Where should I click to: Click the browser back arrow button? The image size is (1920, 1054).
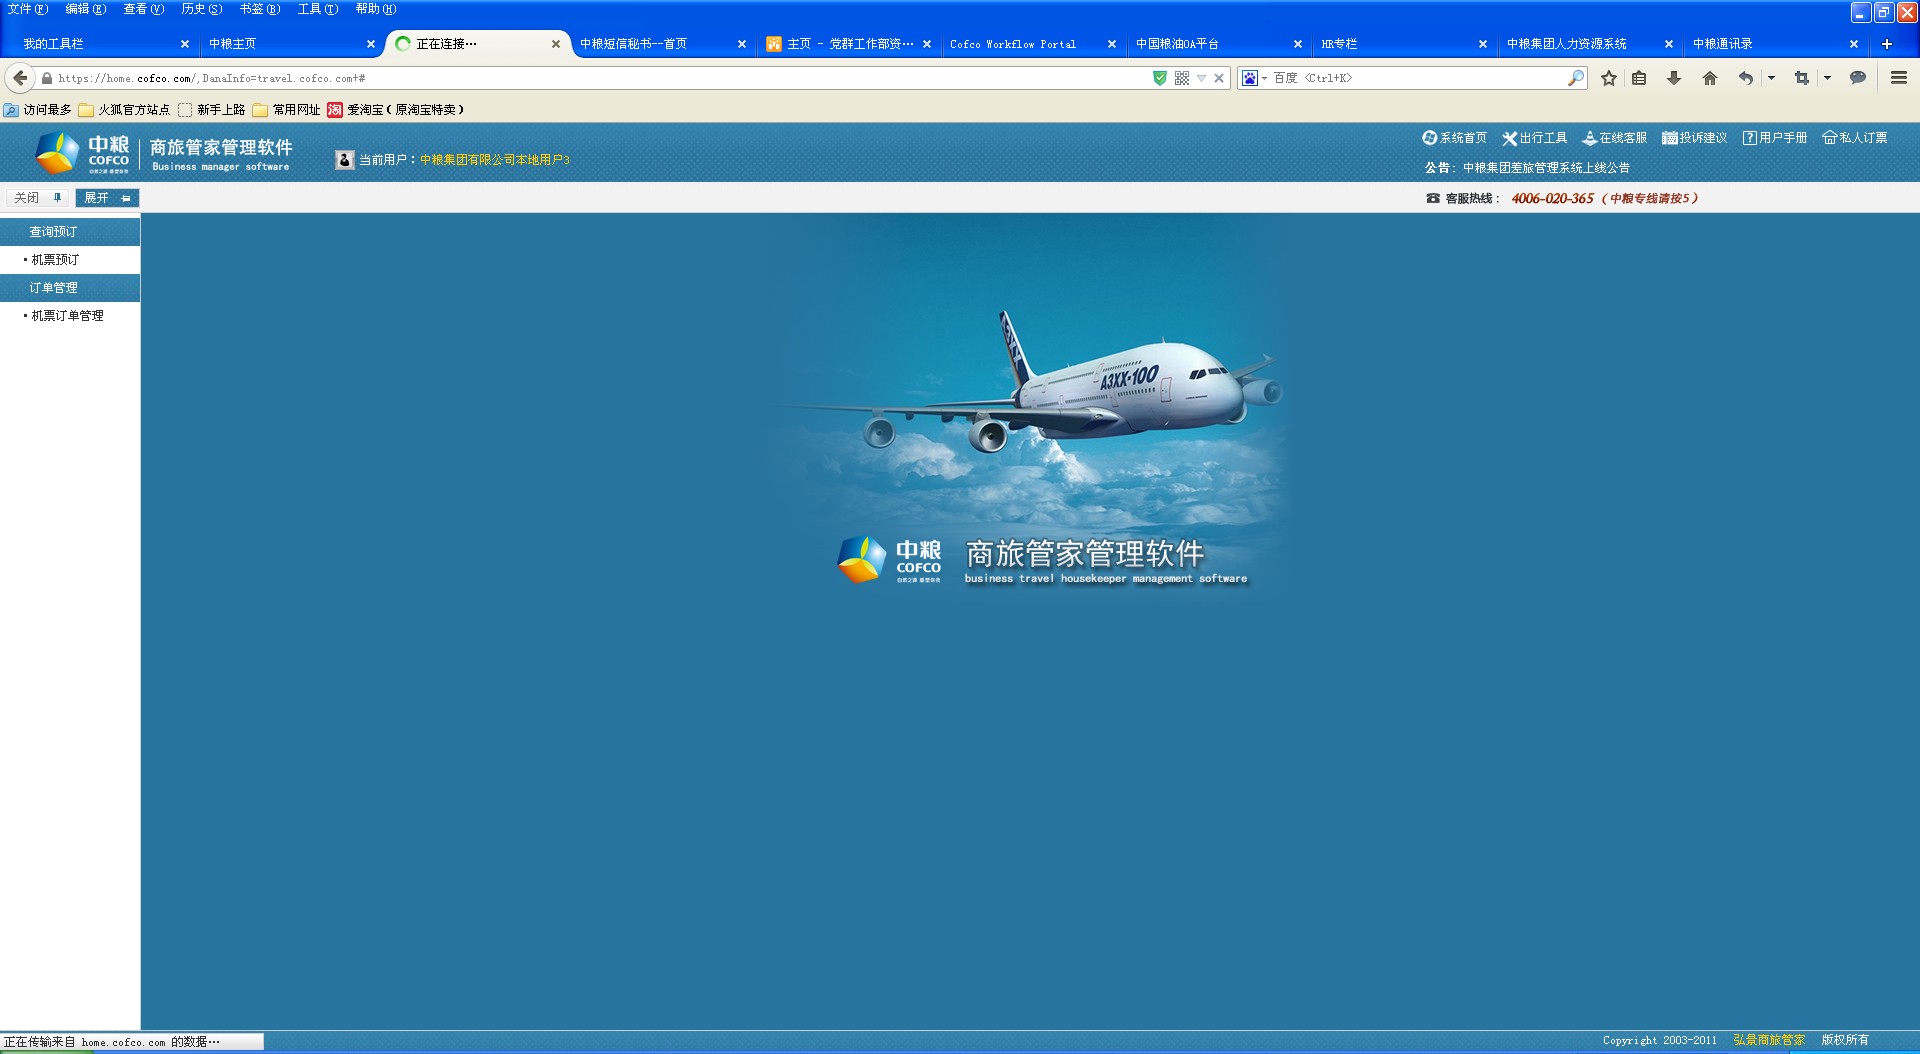coord(20,78)
